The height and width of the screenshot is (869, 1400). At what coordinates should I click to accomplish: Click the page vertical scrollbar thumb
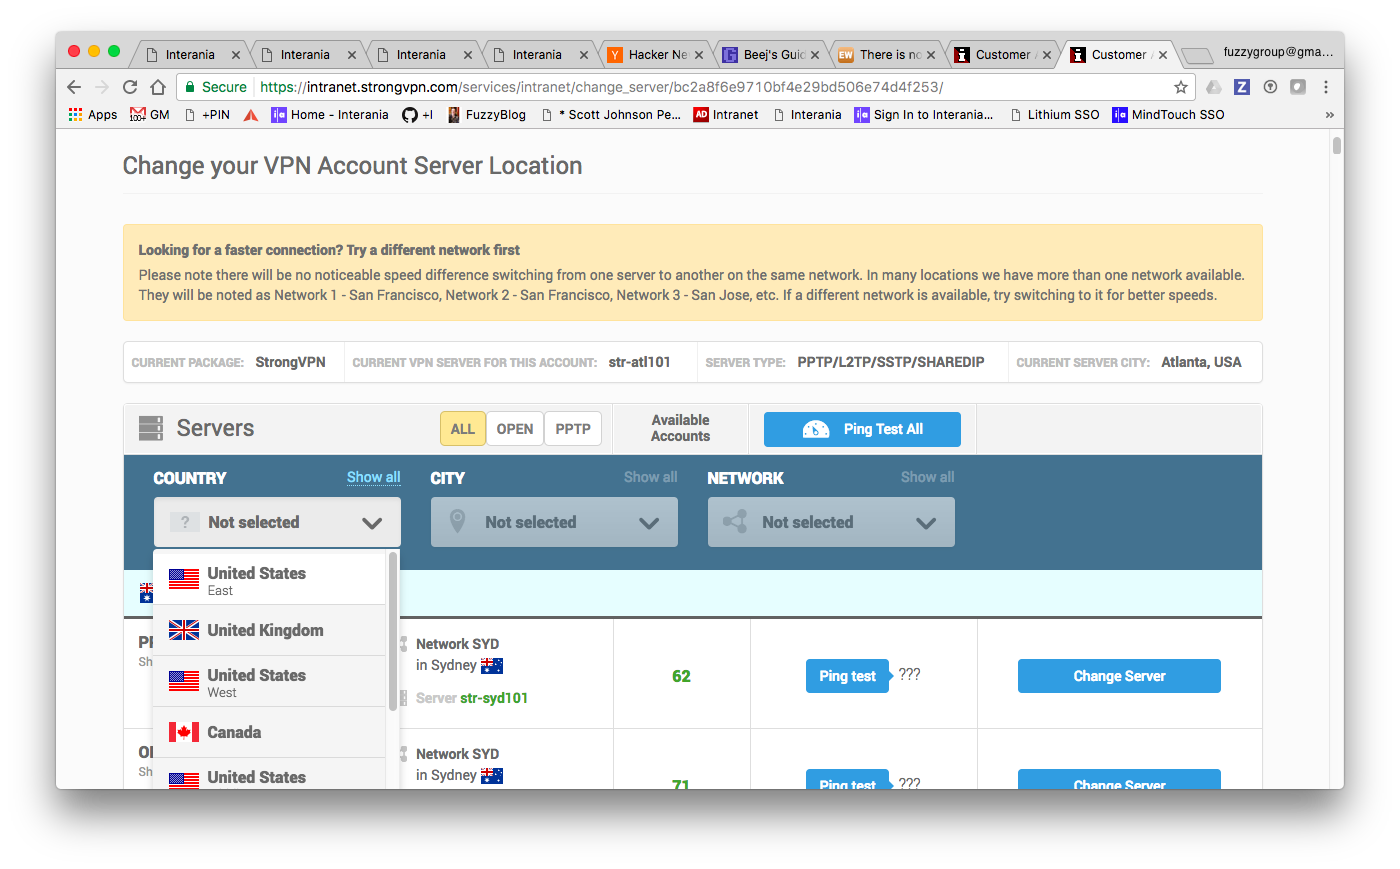click(1337, 146)
